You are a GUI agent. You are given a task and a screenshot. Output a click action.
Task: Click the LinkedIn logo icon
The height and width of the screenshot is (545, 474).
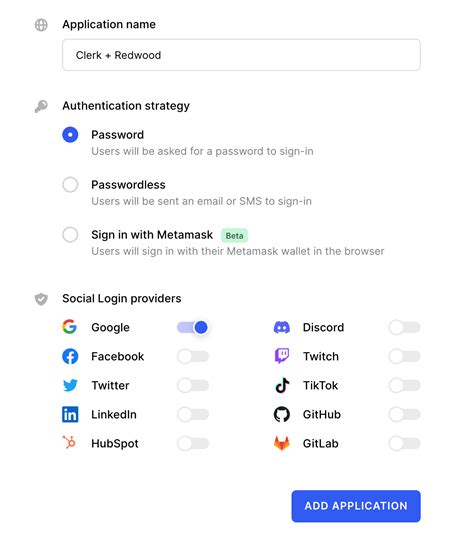(x=70, y=414)
